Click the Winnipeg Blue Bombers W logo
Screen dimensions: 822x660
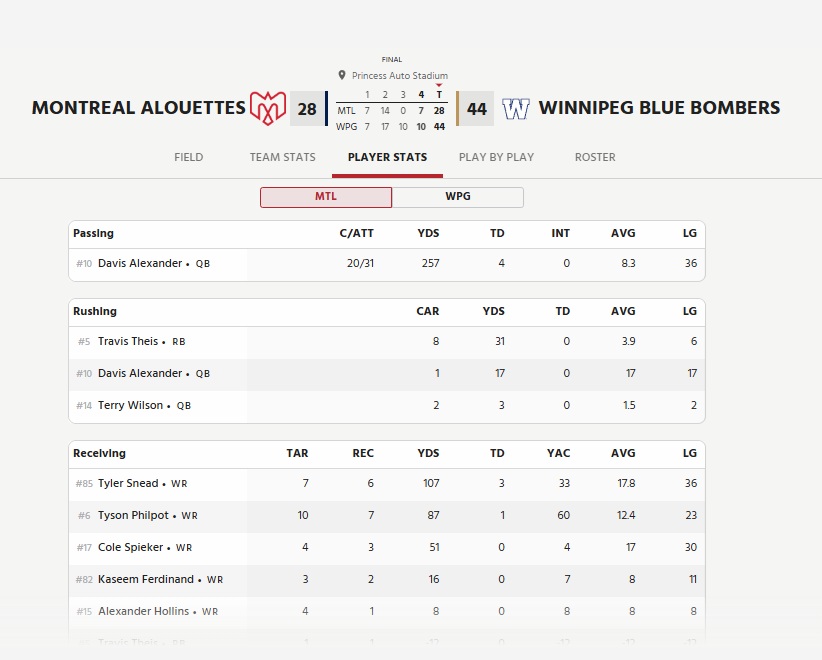click(516, 109)
